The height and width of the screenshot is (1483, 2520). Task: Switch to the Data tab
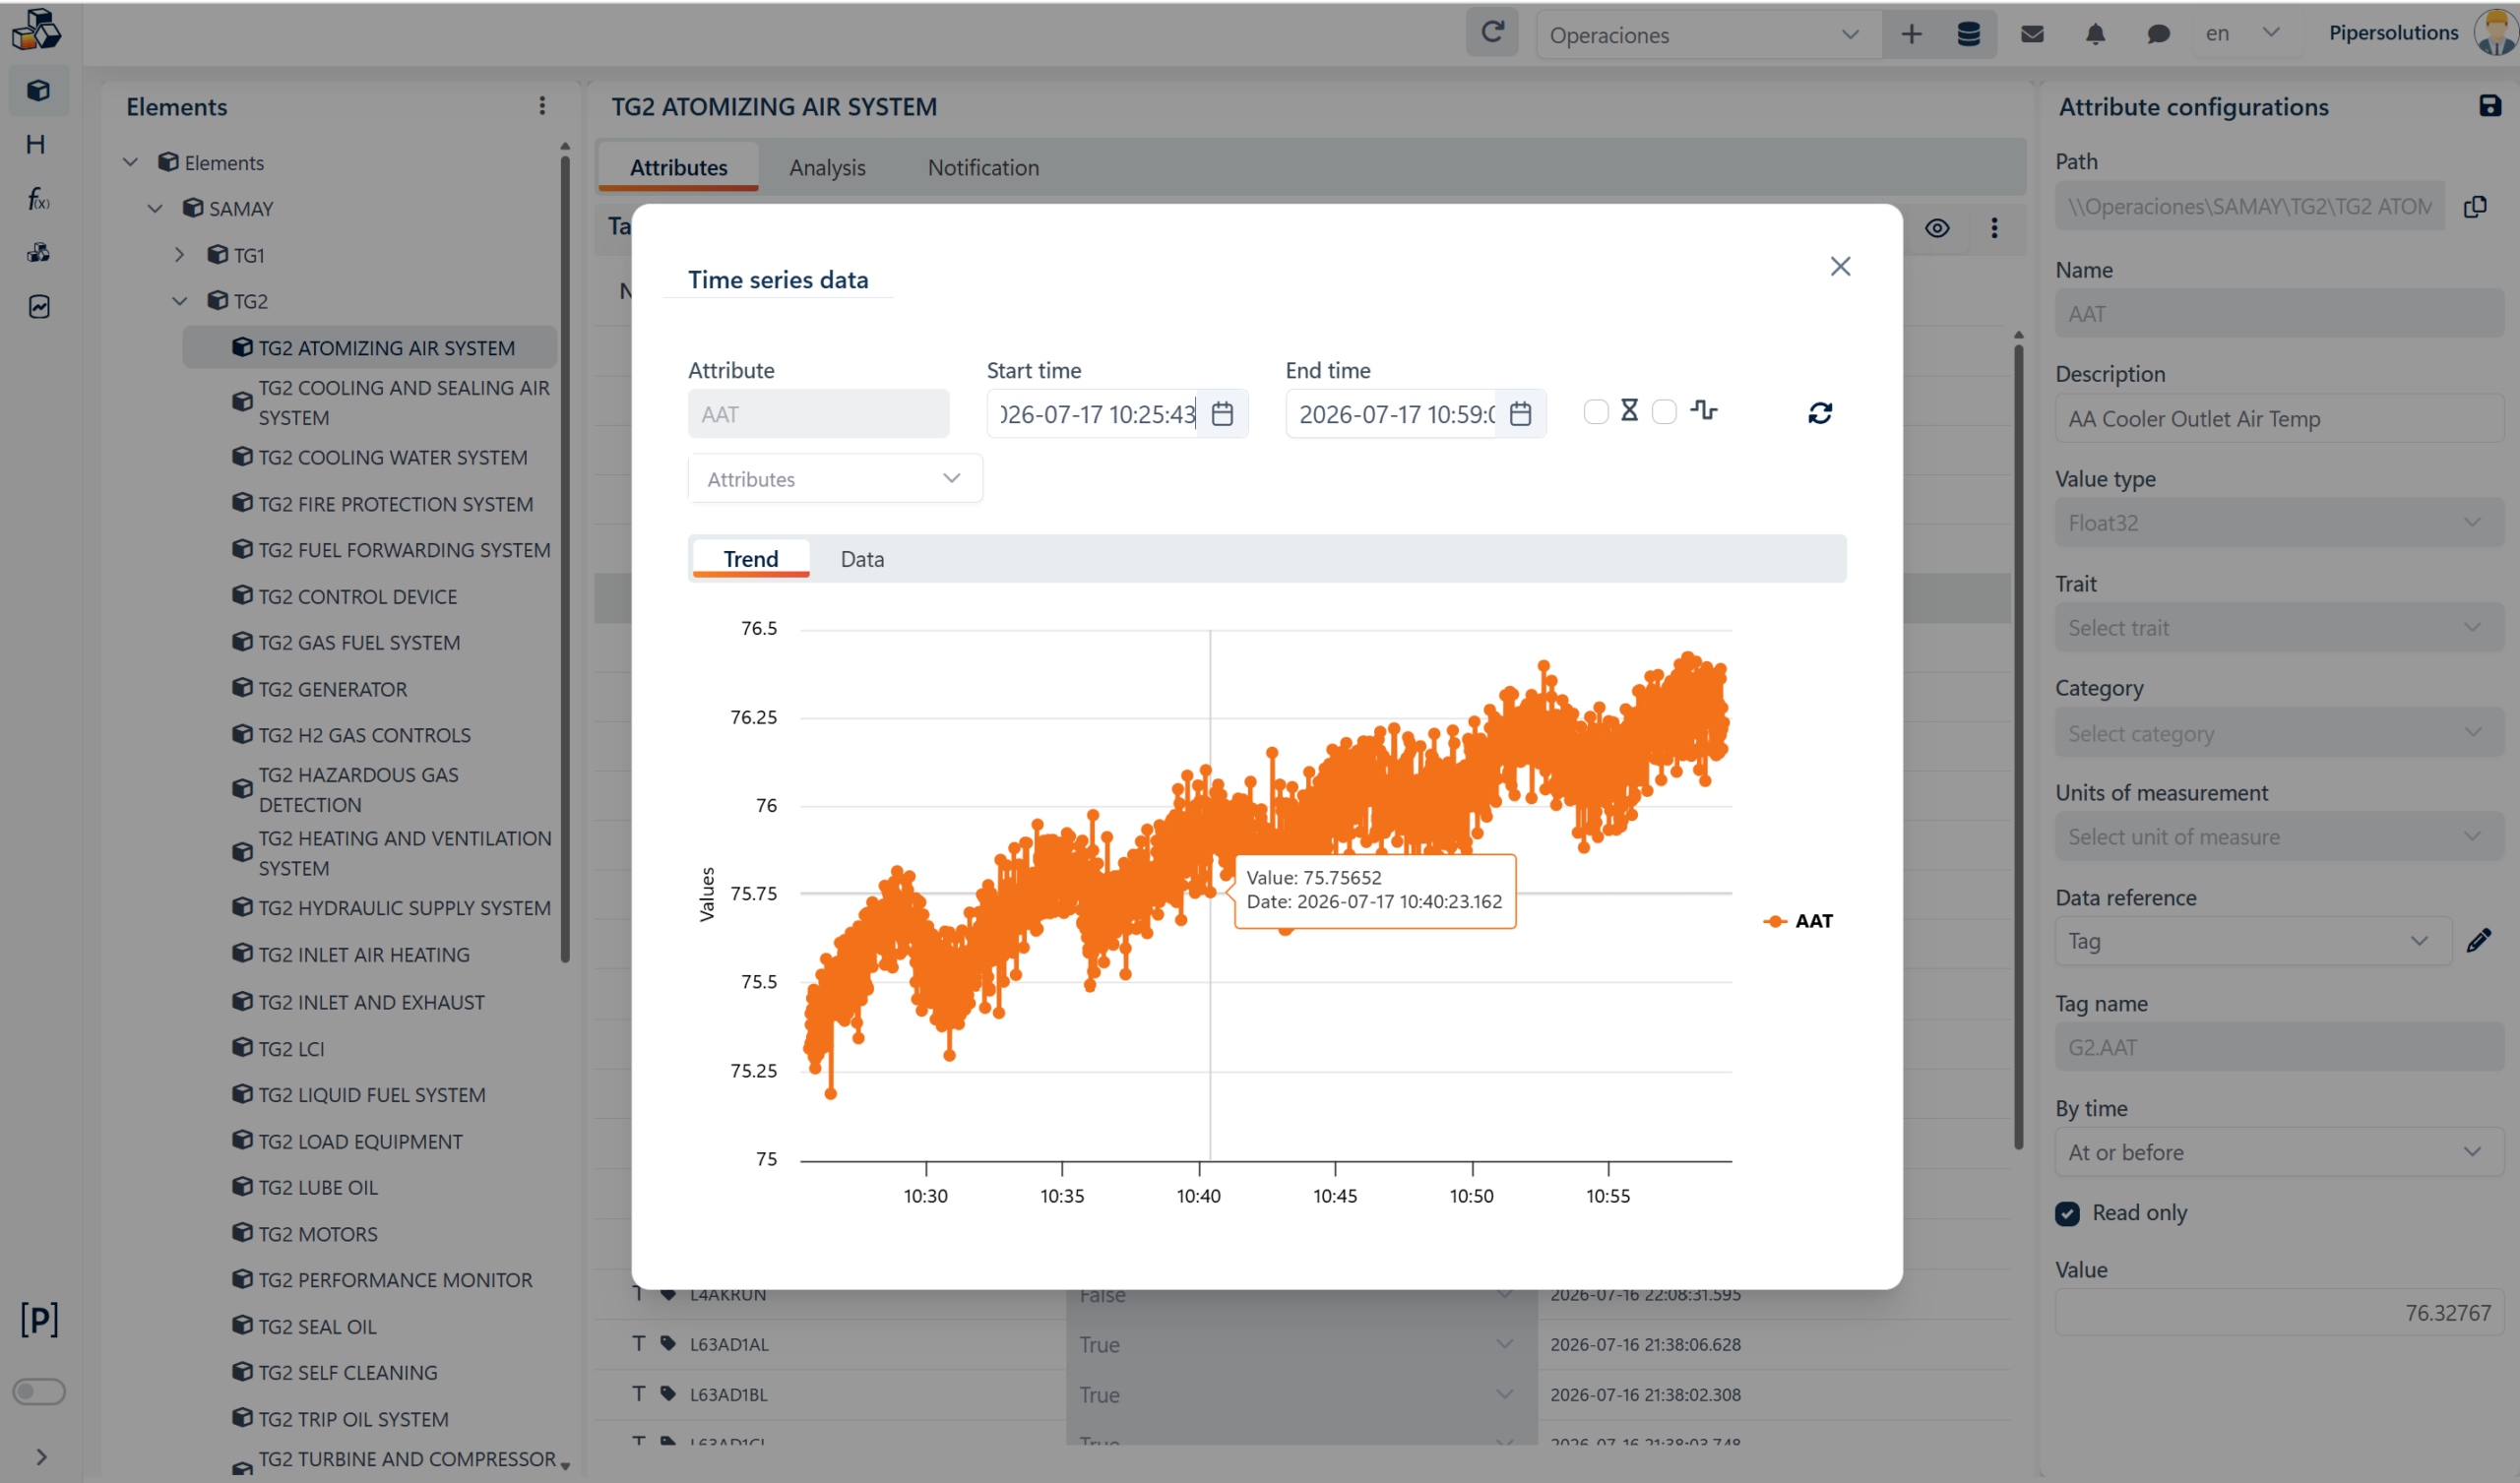tap(862, 559)
